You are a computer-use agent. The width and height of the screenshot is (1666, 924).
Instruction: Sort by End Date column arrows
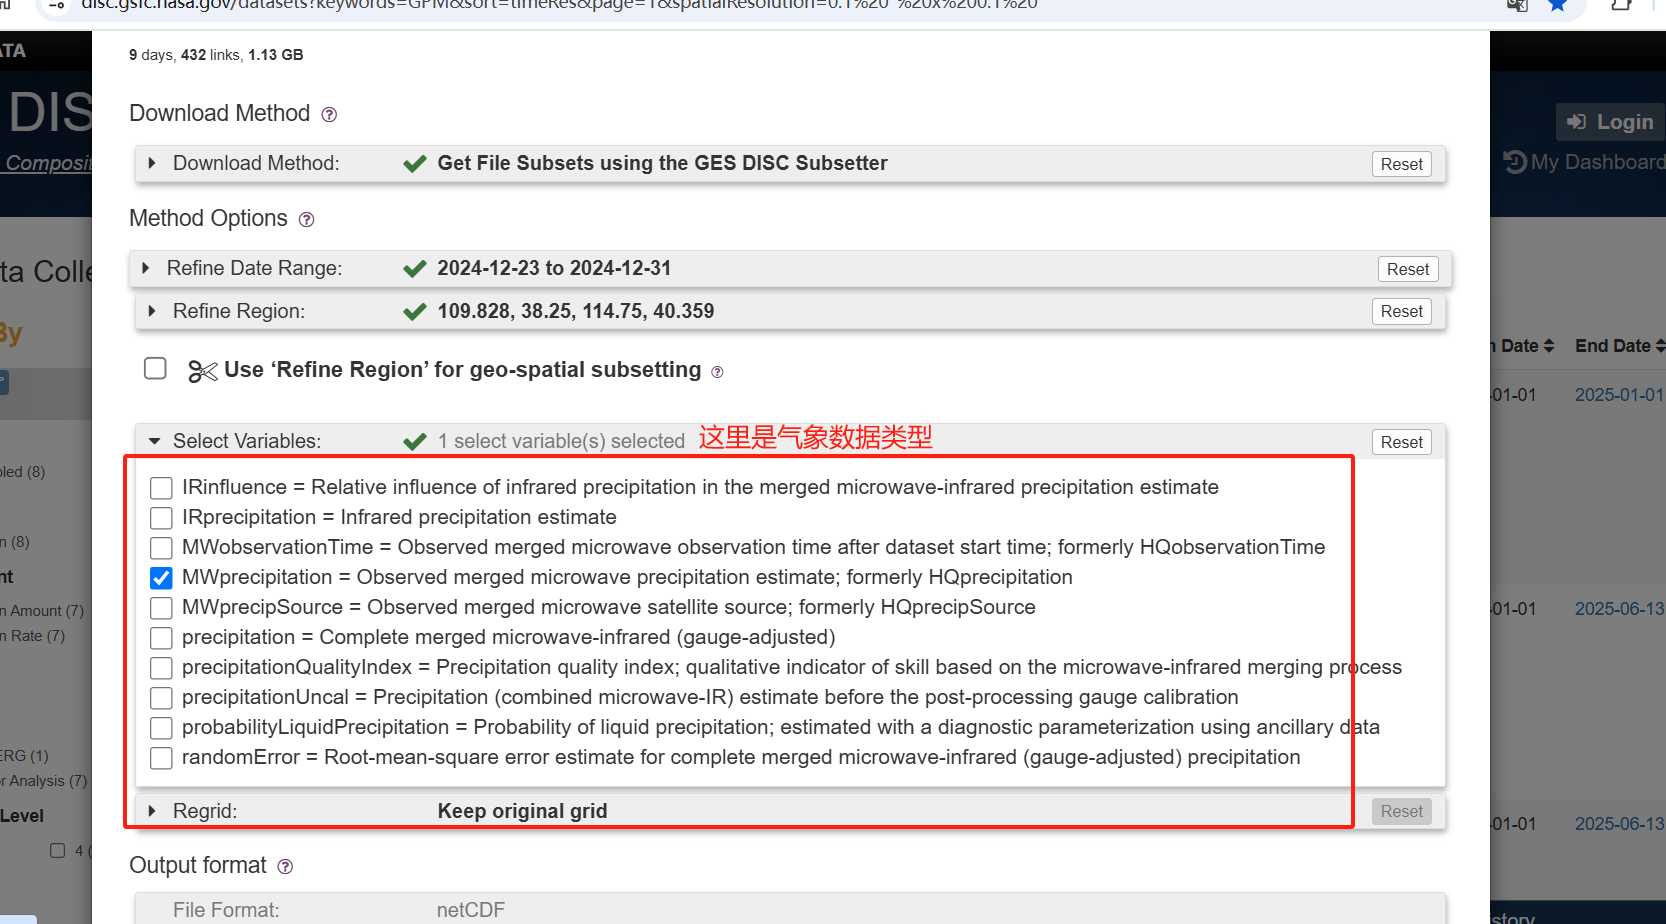[x=1660, y=346]
